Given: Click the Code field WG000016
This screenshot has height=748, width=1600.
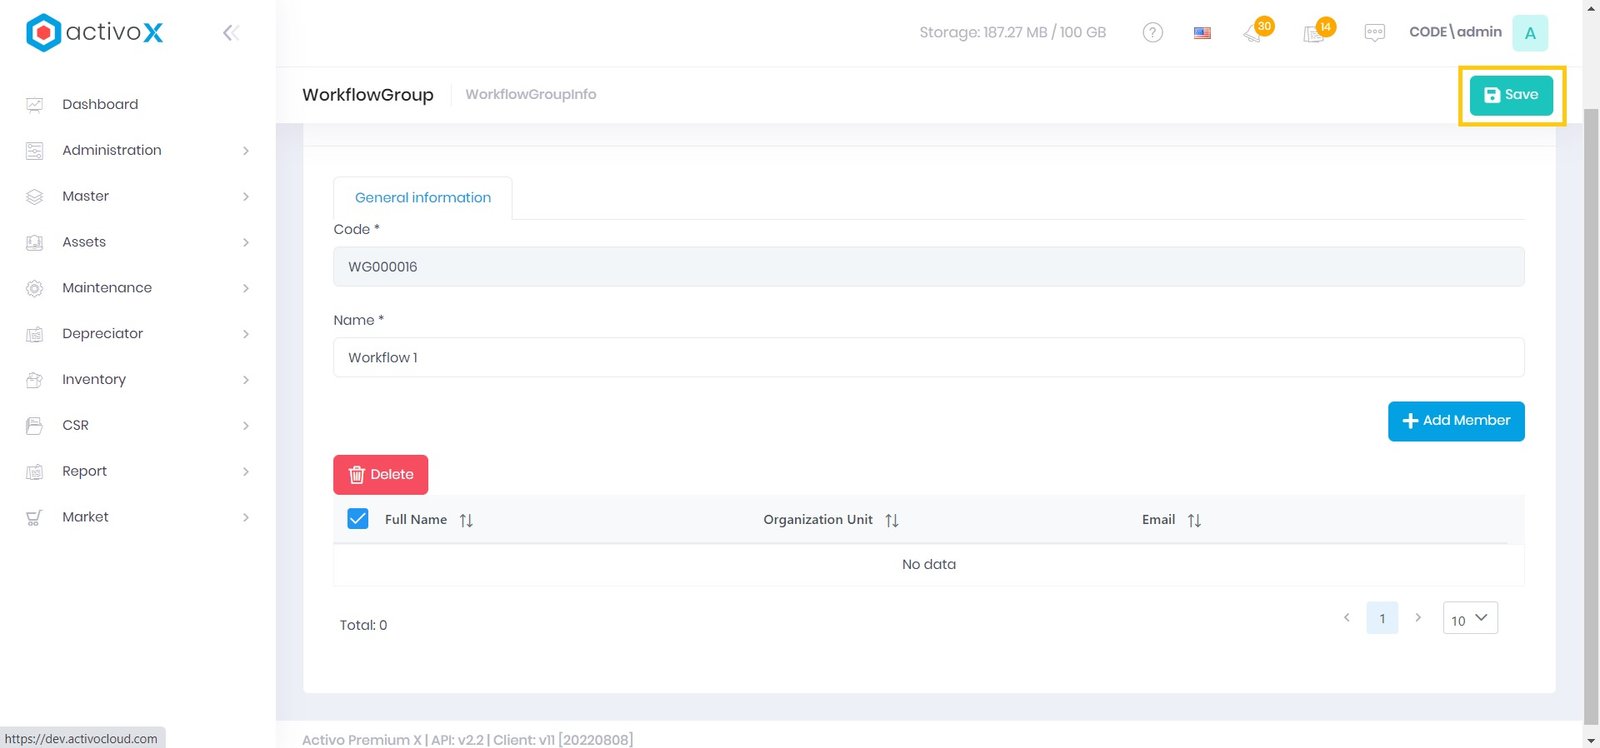Looking at the screenshot, I should [929, 267].
